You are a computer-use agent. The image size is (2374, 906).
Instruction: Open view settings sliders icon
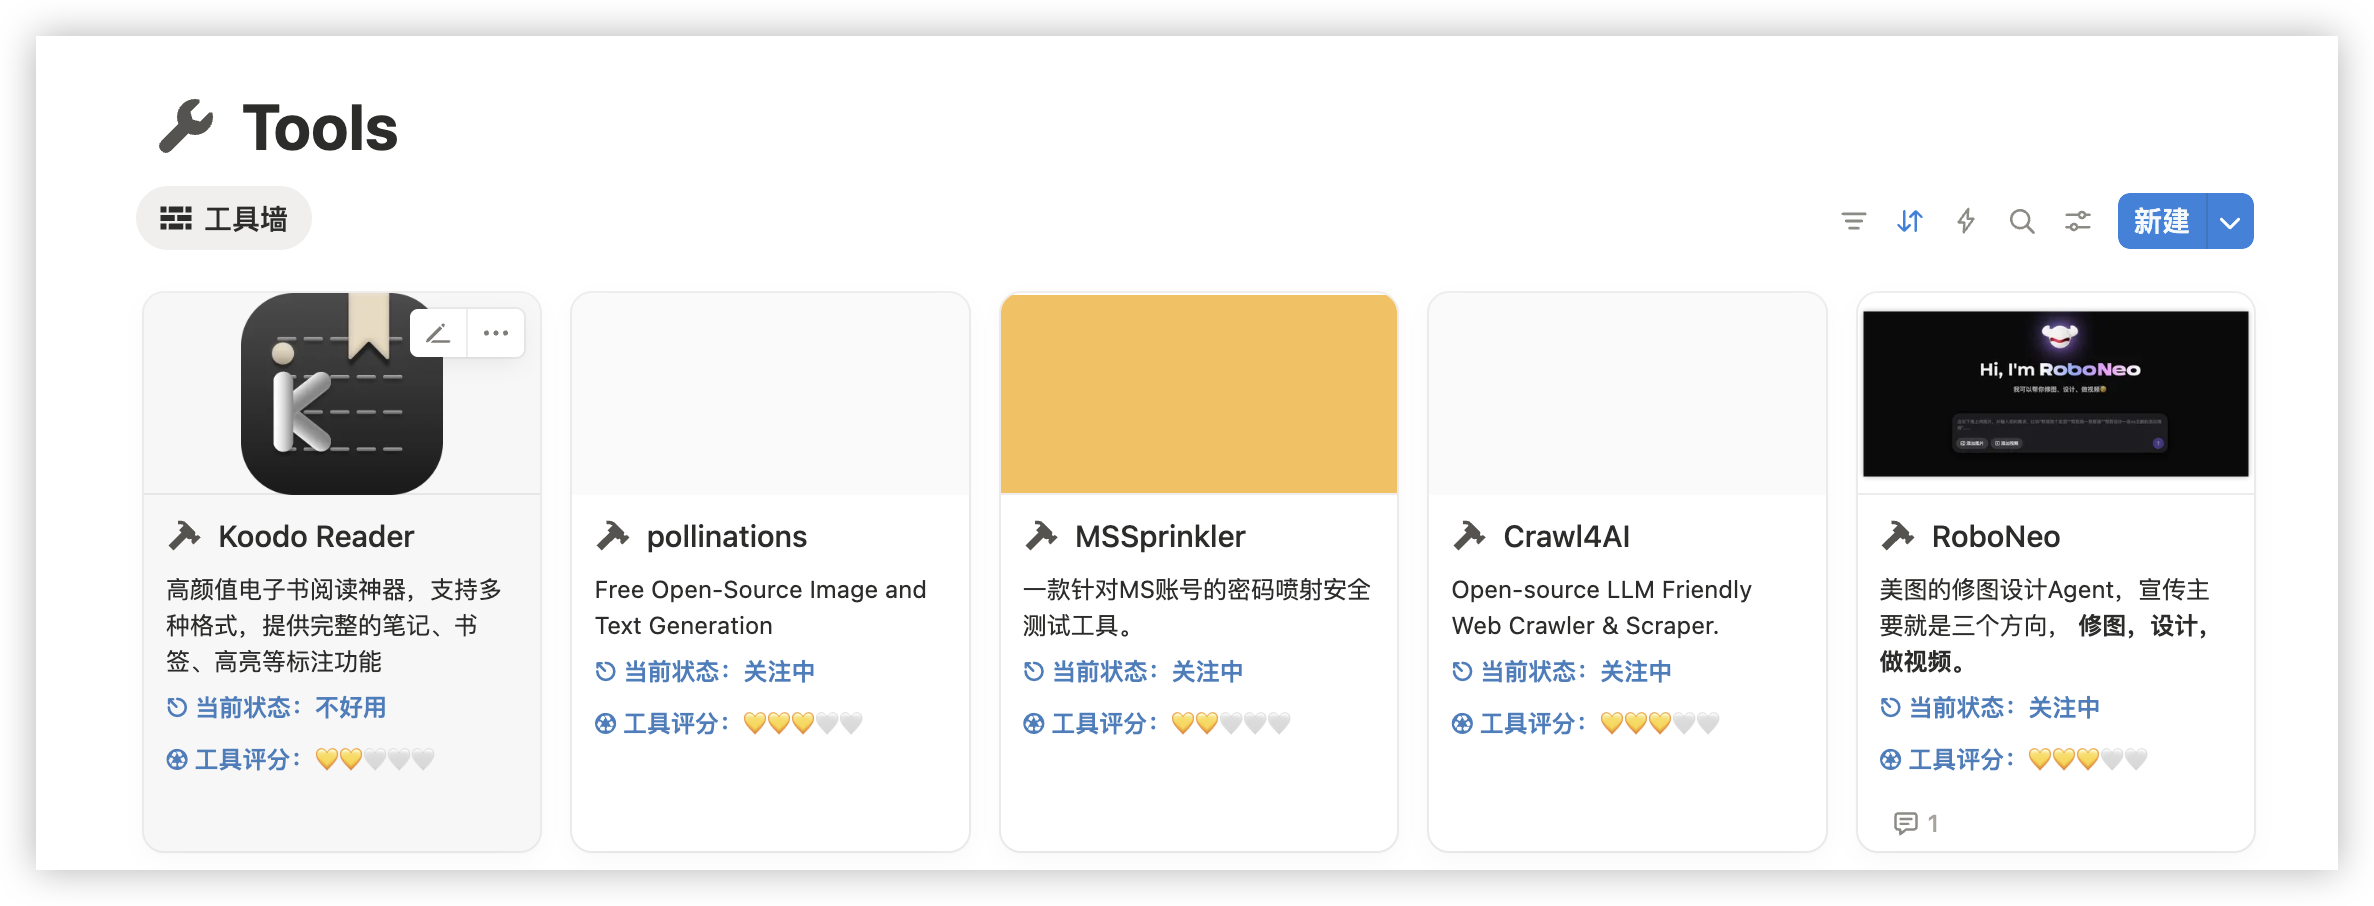pyautogui.click(x=2078, y=221)
